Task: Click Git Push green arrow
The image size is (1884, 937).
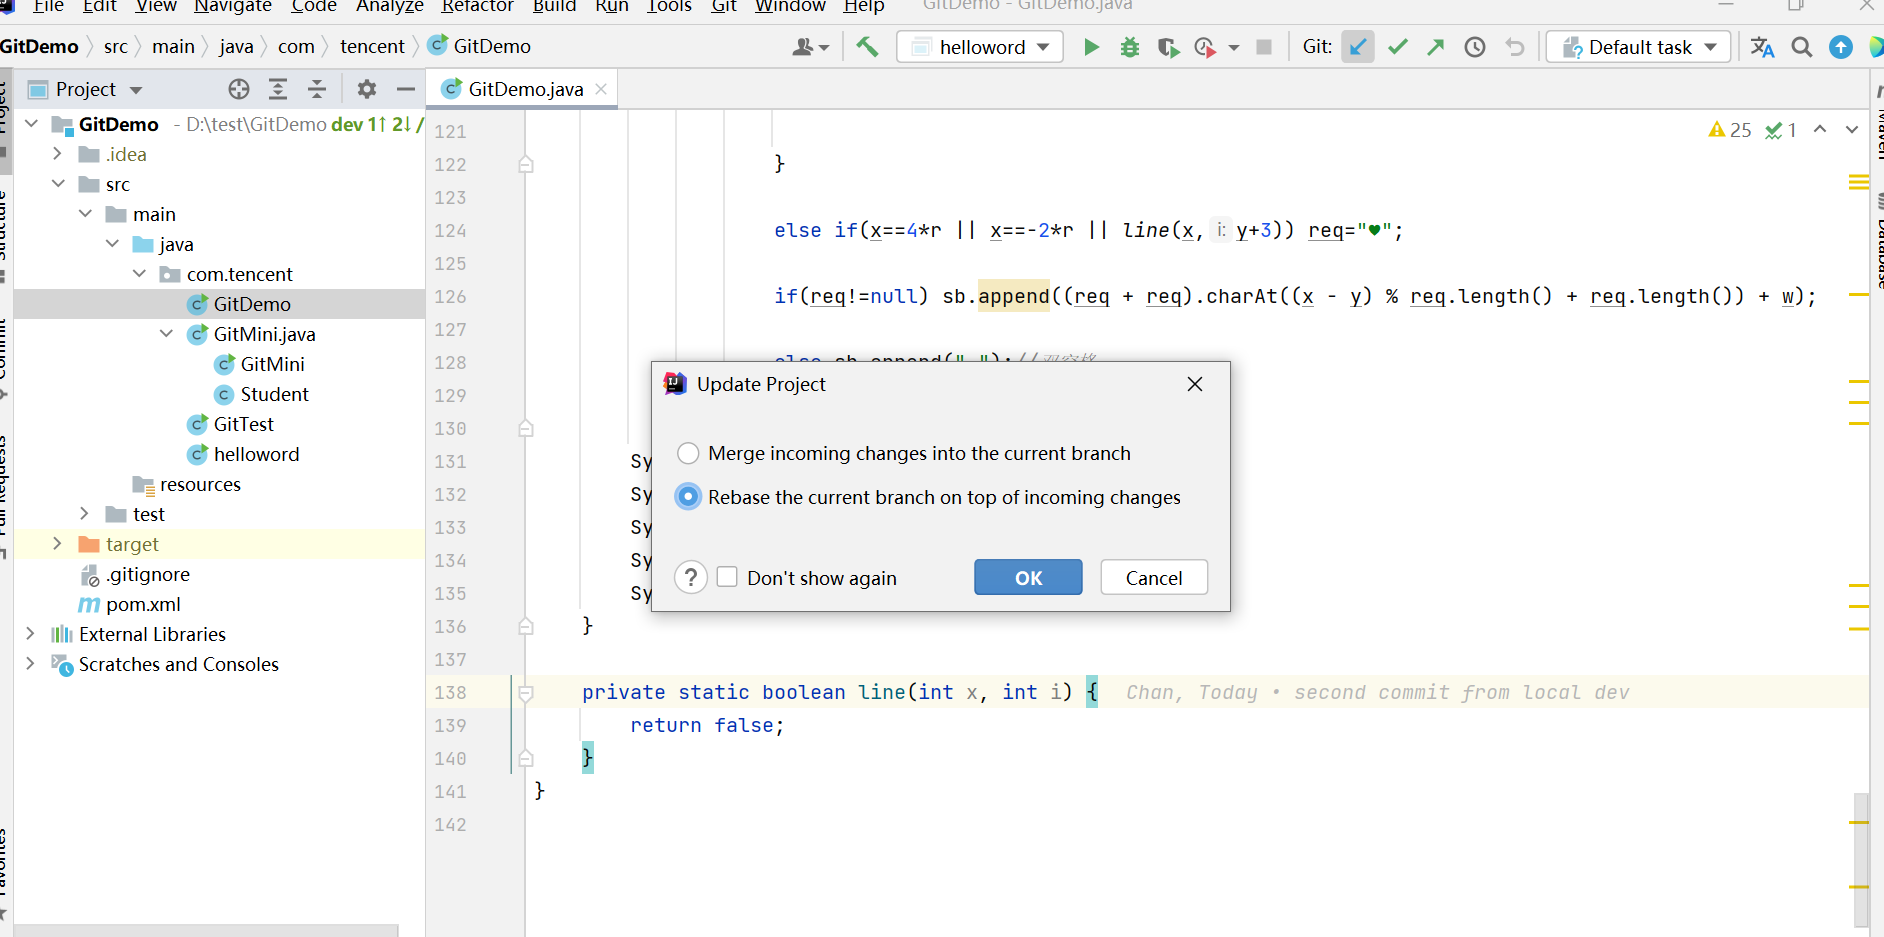Action: pos(1436,47)
